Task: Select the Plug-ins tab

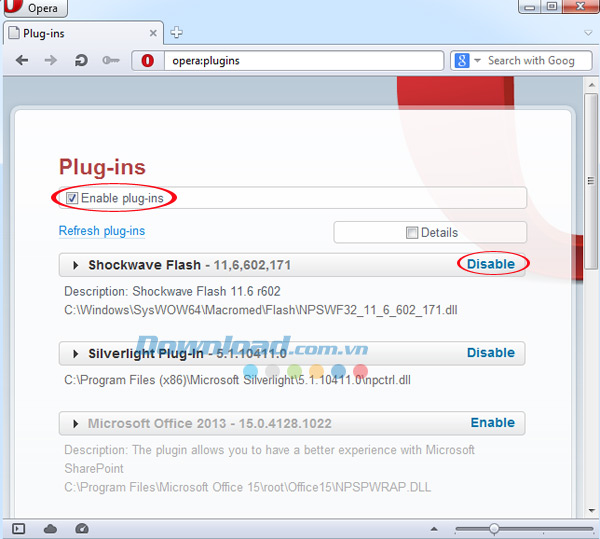Action: click(x=83, y=33)
